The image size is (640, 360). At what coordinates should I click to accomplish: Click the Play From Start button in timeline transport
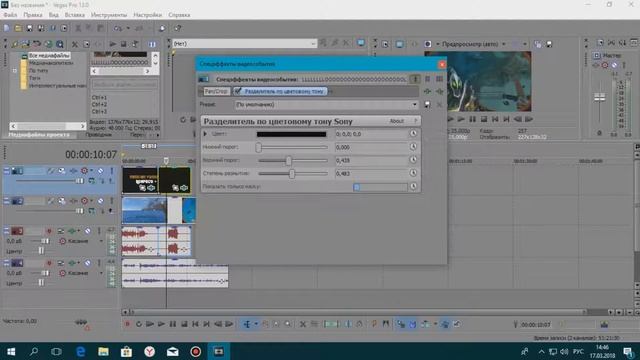pyautogui.click(x=150, y=324)
